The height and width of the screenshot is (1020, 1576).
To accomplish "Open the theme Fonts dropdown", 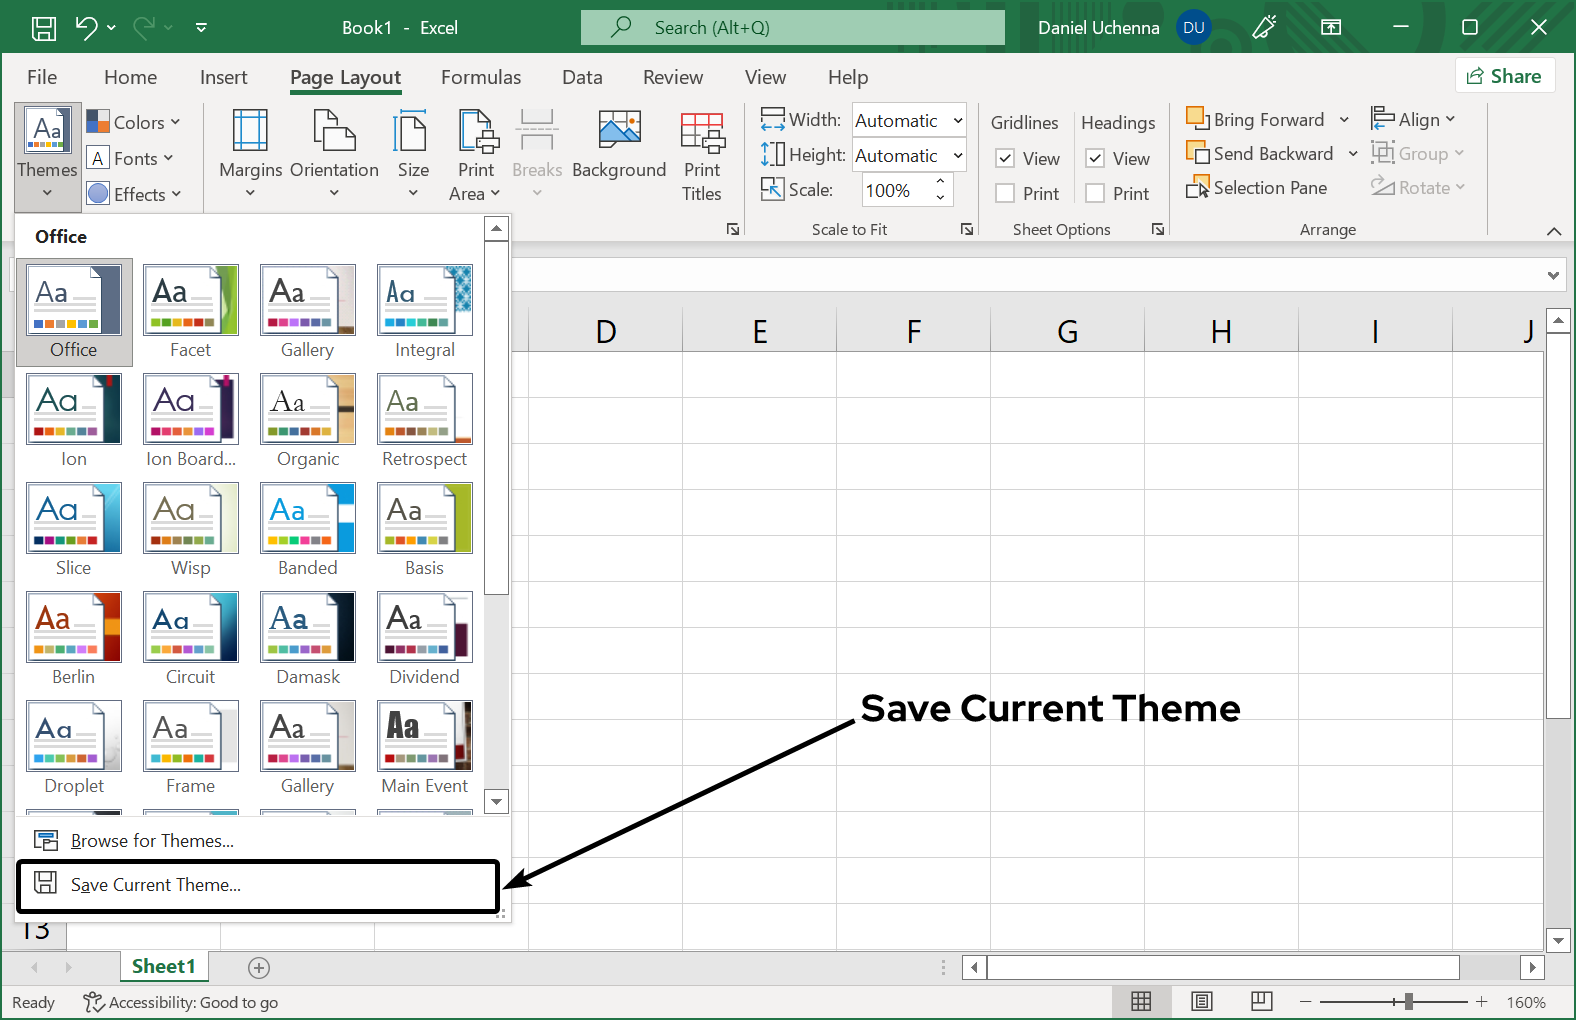I will point(131,158).
